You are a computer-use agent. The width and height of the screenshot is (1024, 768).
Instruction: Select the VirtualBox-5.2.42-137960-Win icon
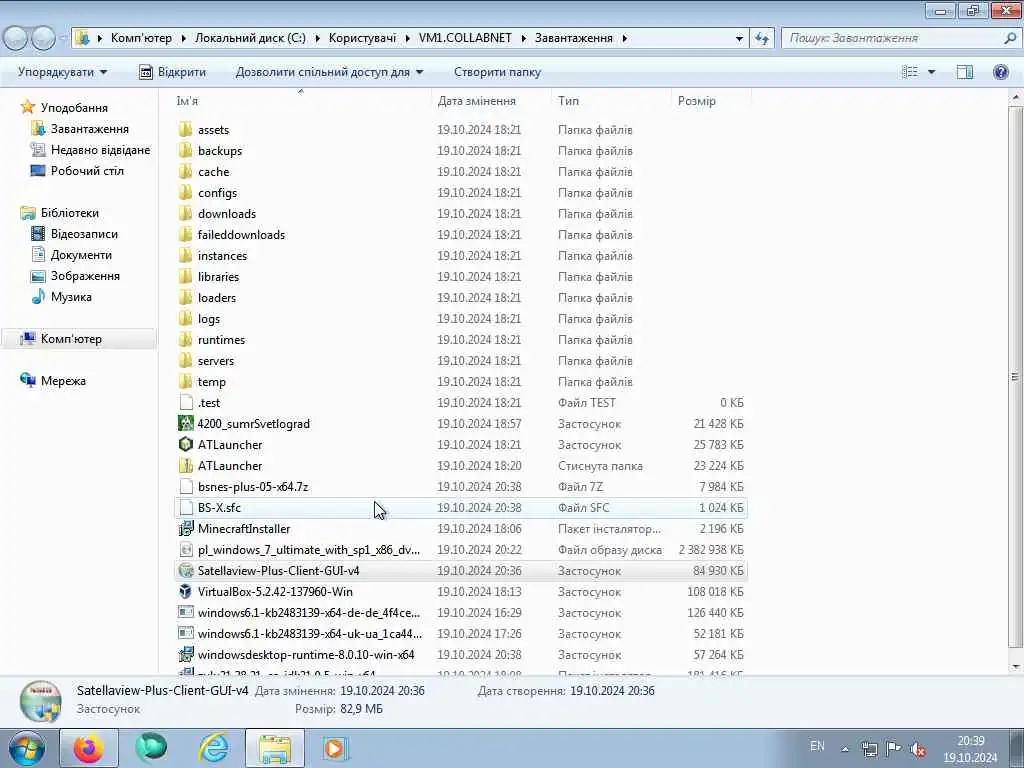tap(185, 592)
